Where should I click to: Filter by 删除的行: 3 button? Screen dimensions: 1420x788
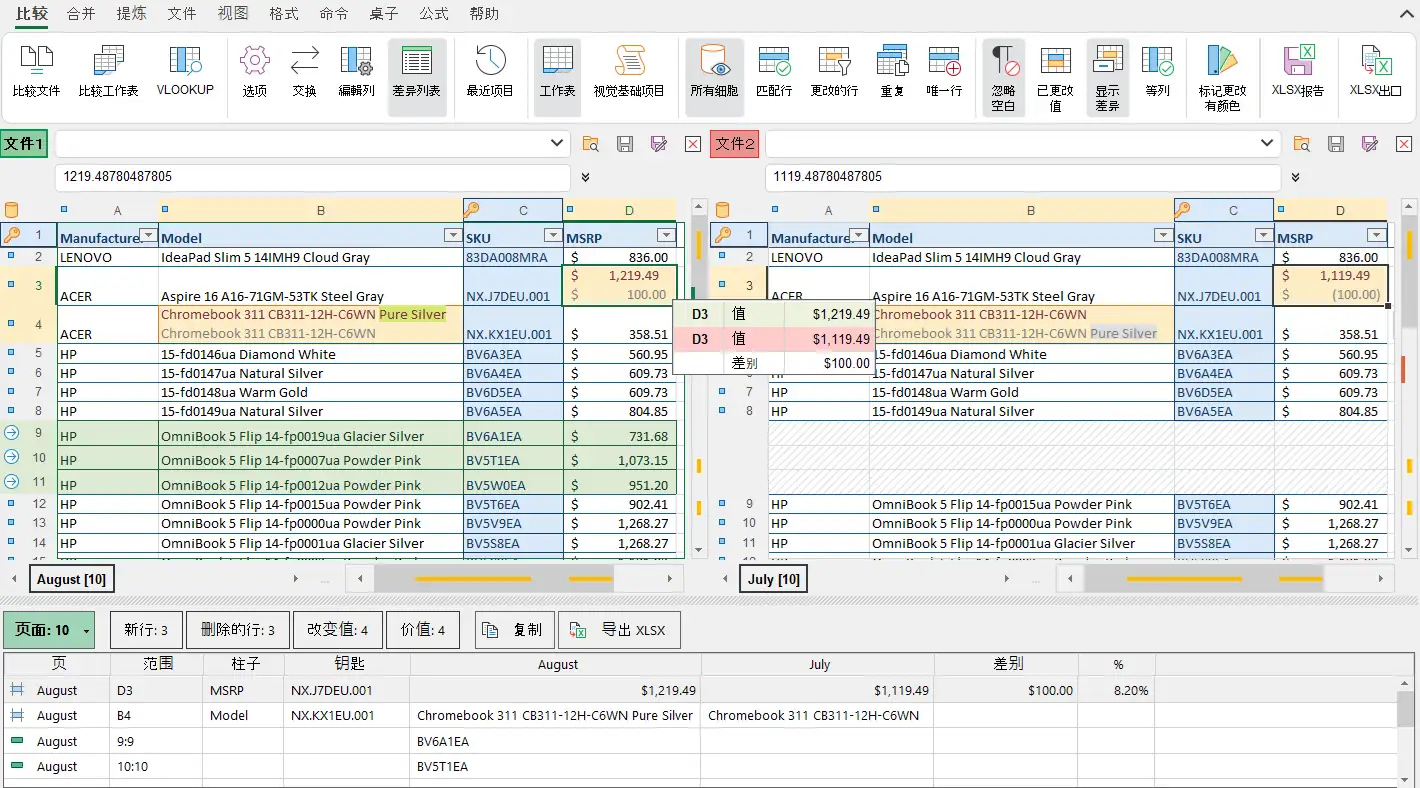click(x=238, y=630)
